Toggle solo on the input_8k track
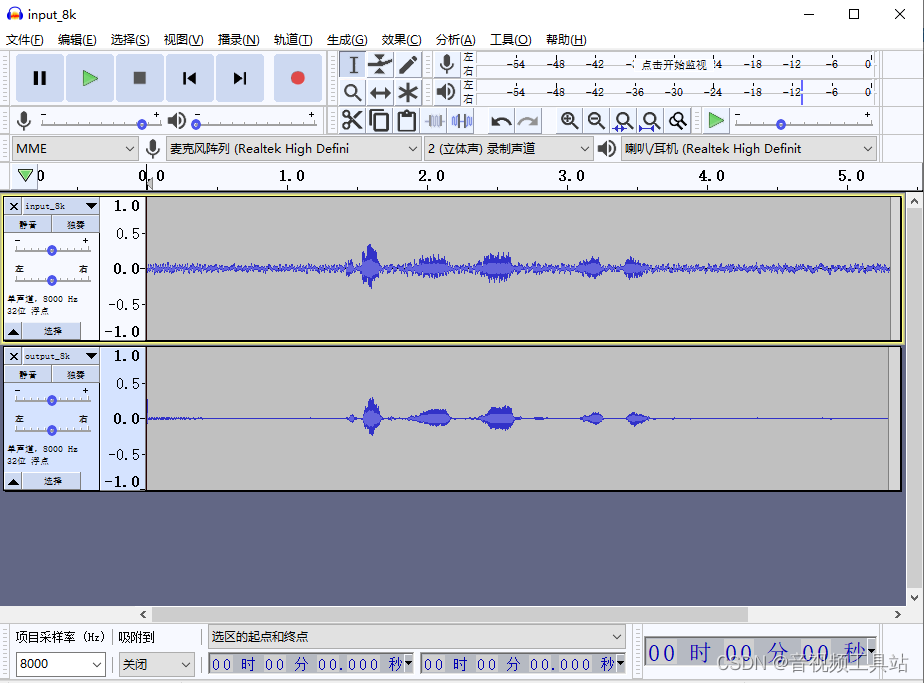This screenshot has width=924, height=683. (75, 225)
